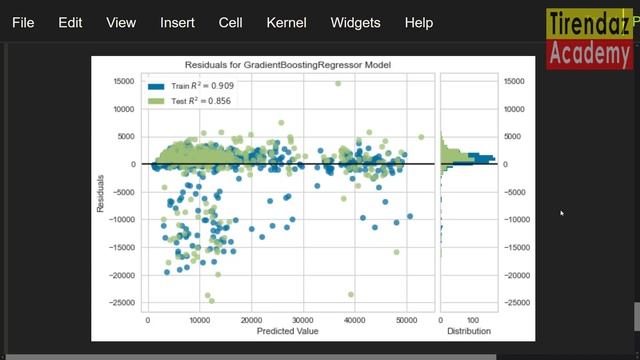Click the green Test R² legend swatch
640x360 pixels.
(x=156, y=101)
